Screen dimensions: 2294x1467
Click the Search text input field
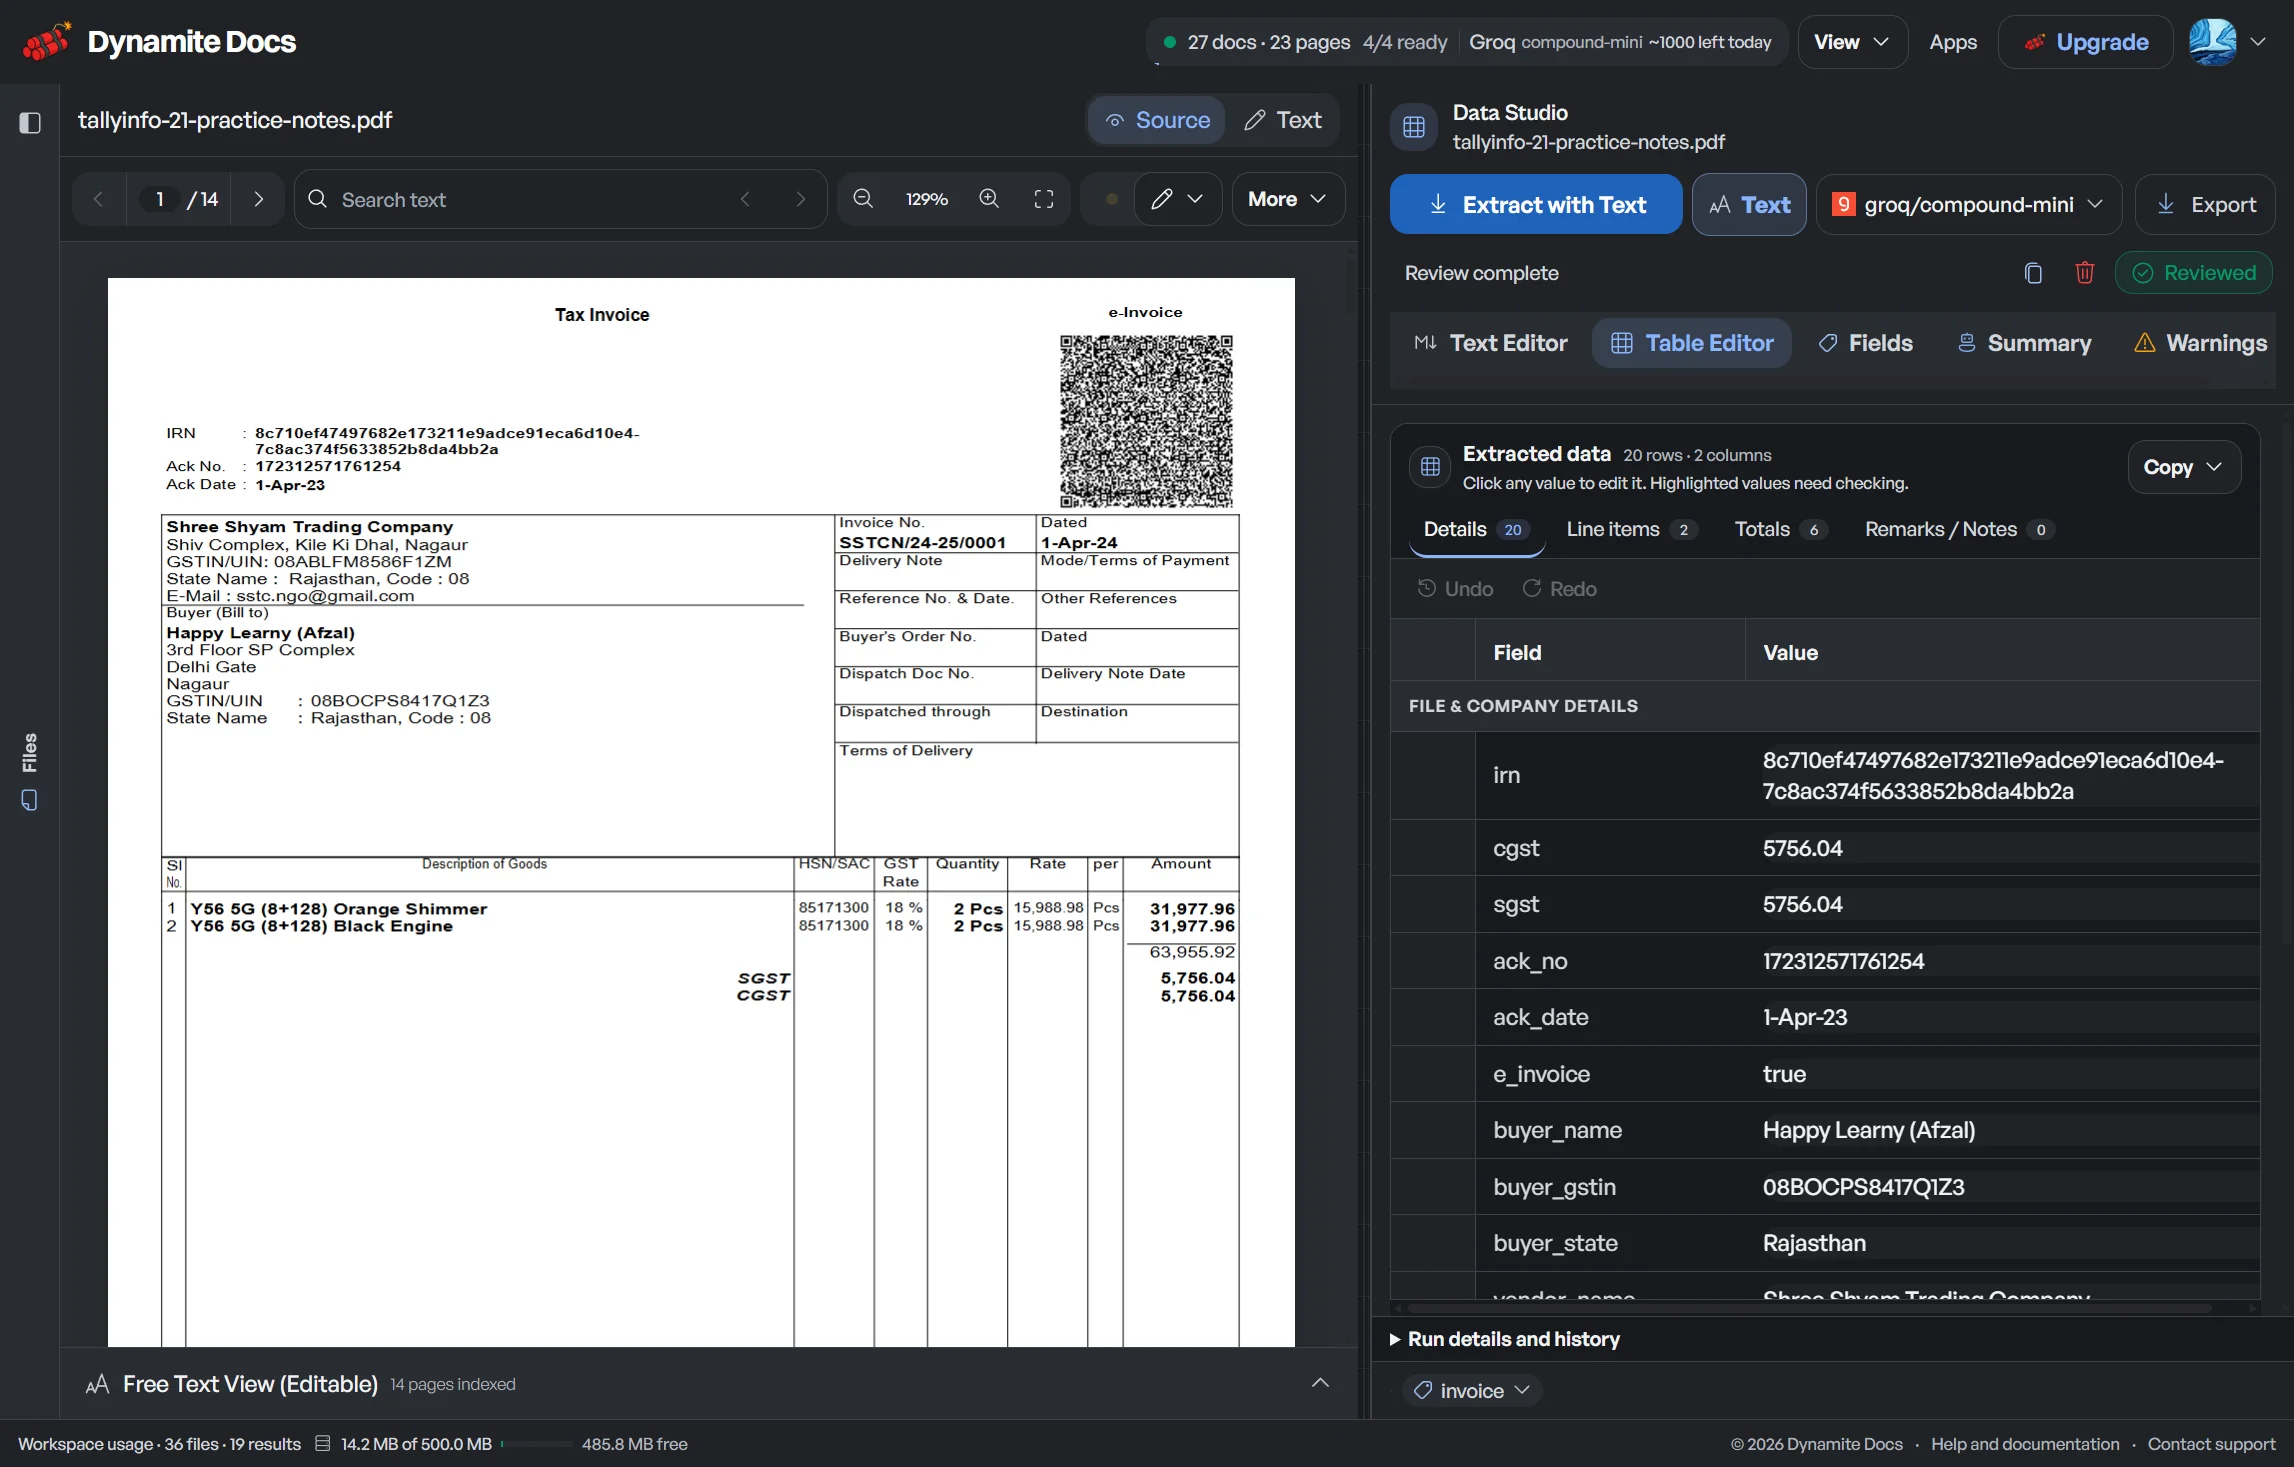pyautogui.click(x=560, y=199)
